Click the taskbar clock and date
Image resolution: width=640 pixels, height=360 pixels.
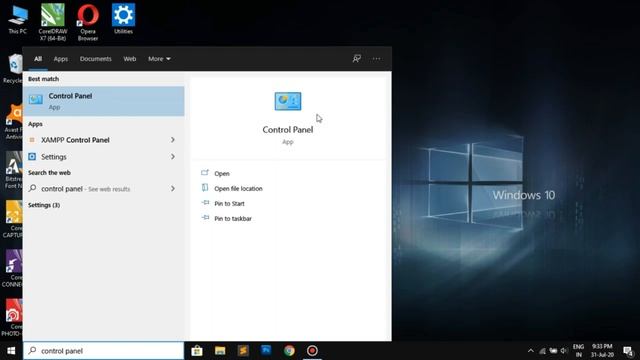point(602,351)
